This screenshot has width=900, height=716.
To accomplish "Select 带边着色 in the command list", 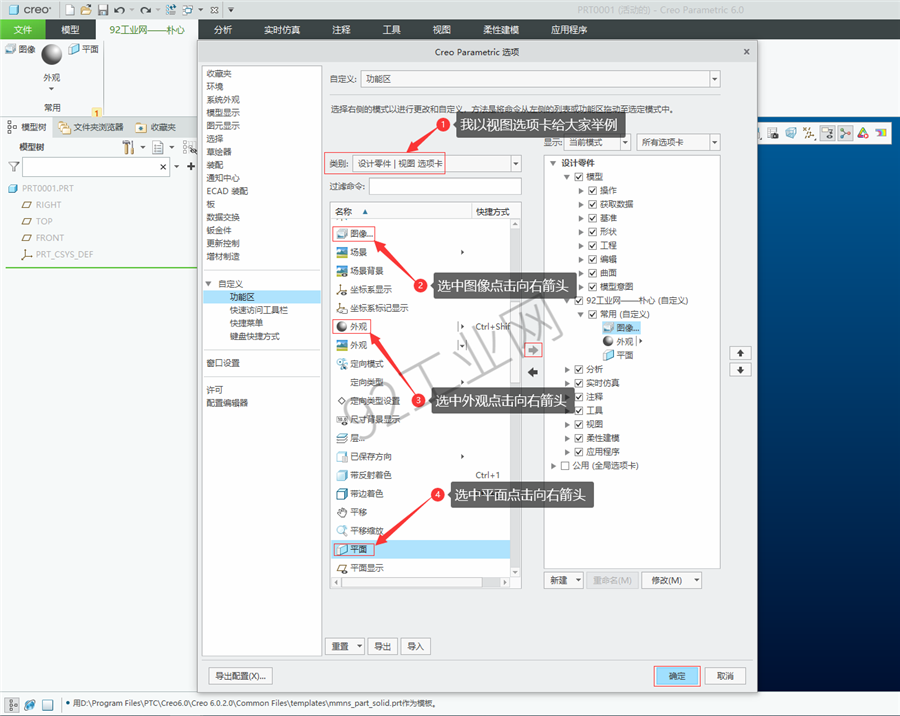I will point(421,494).
